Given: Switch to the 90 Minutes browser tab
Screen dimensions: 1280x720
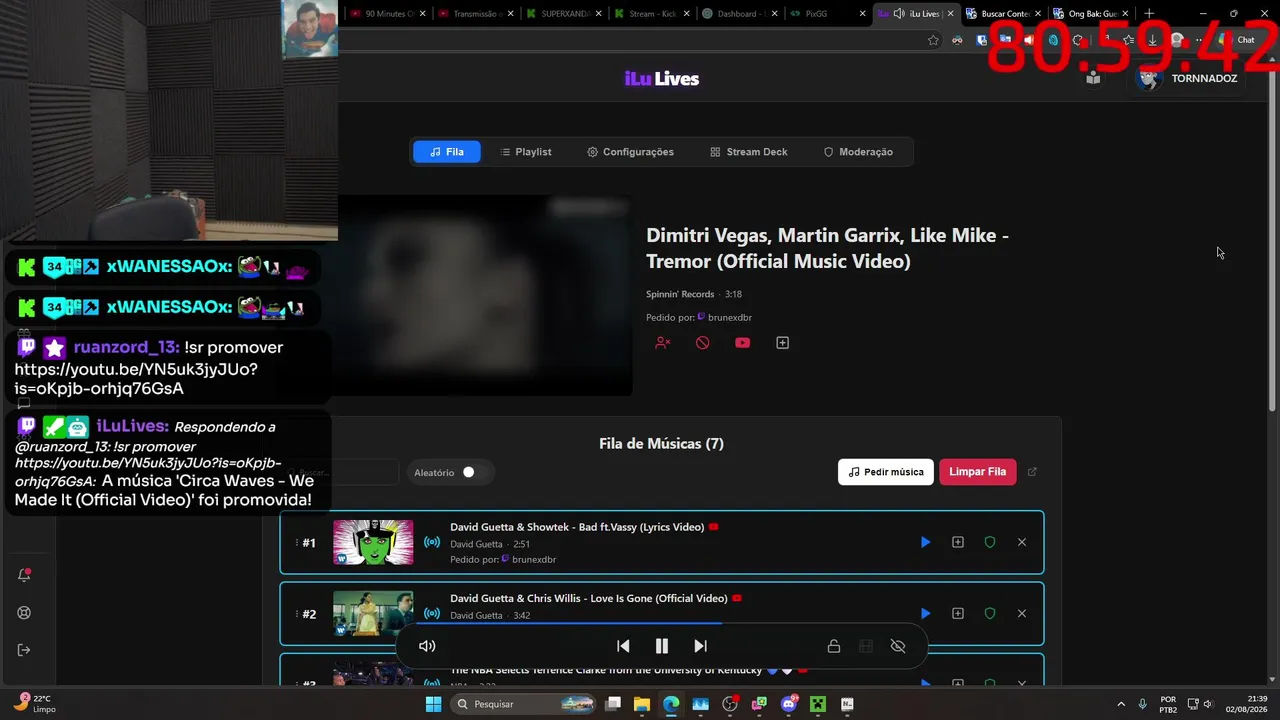Looking at the screenshot, I should point(390,14).
